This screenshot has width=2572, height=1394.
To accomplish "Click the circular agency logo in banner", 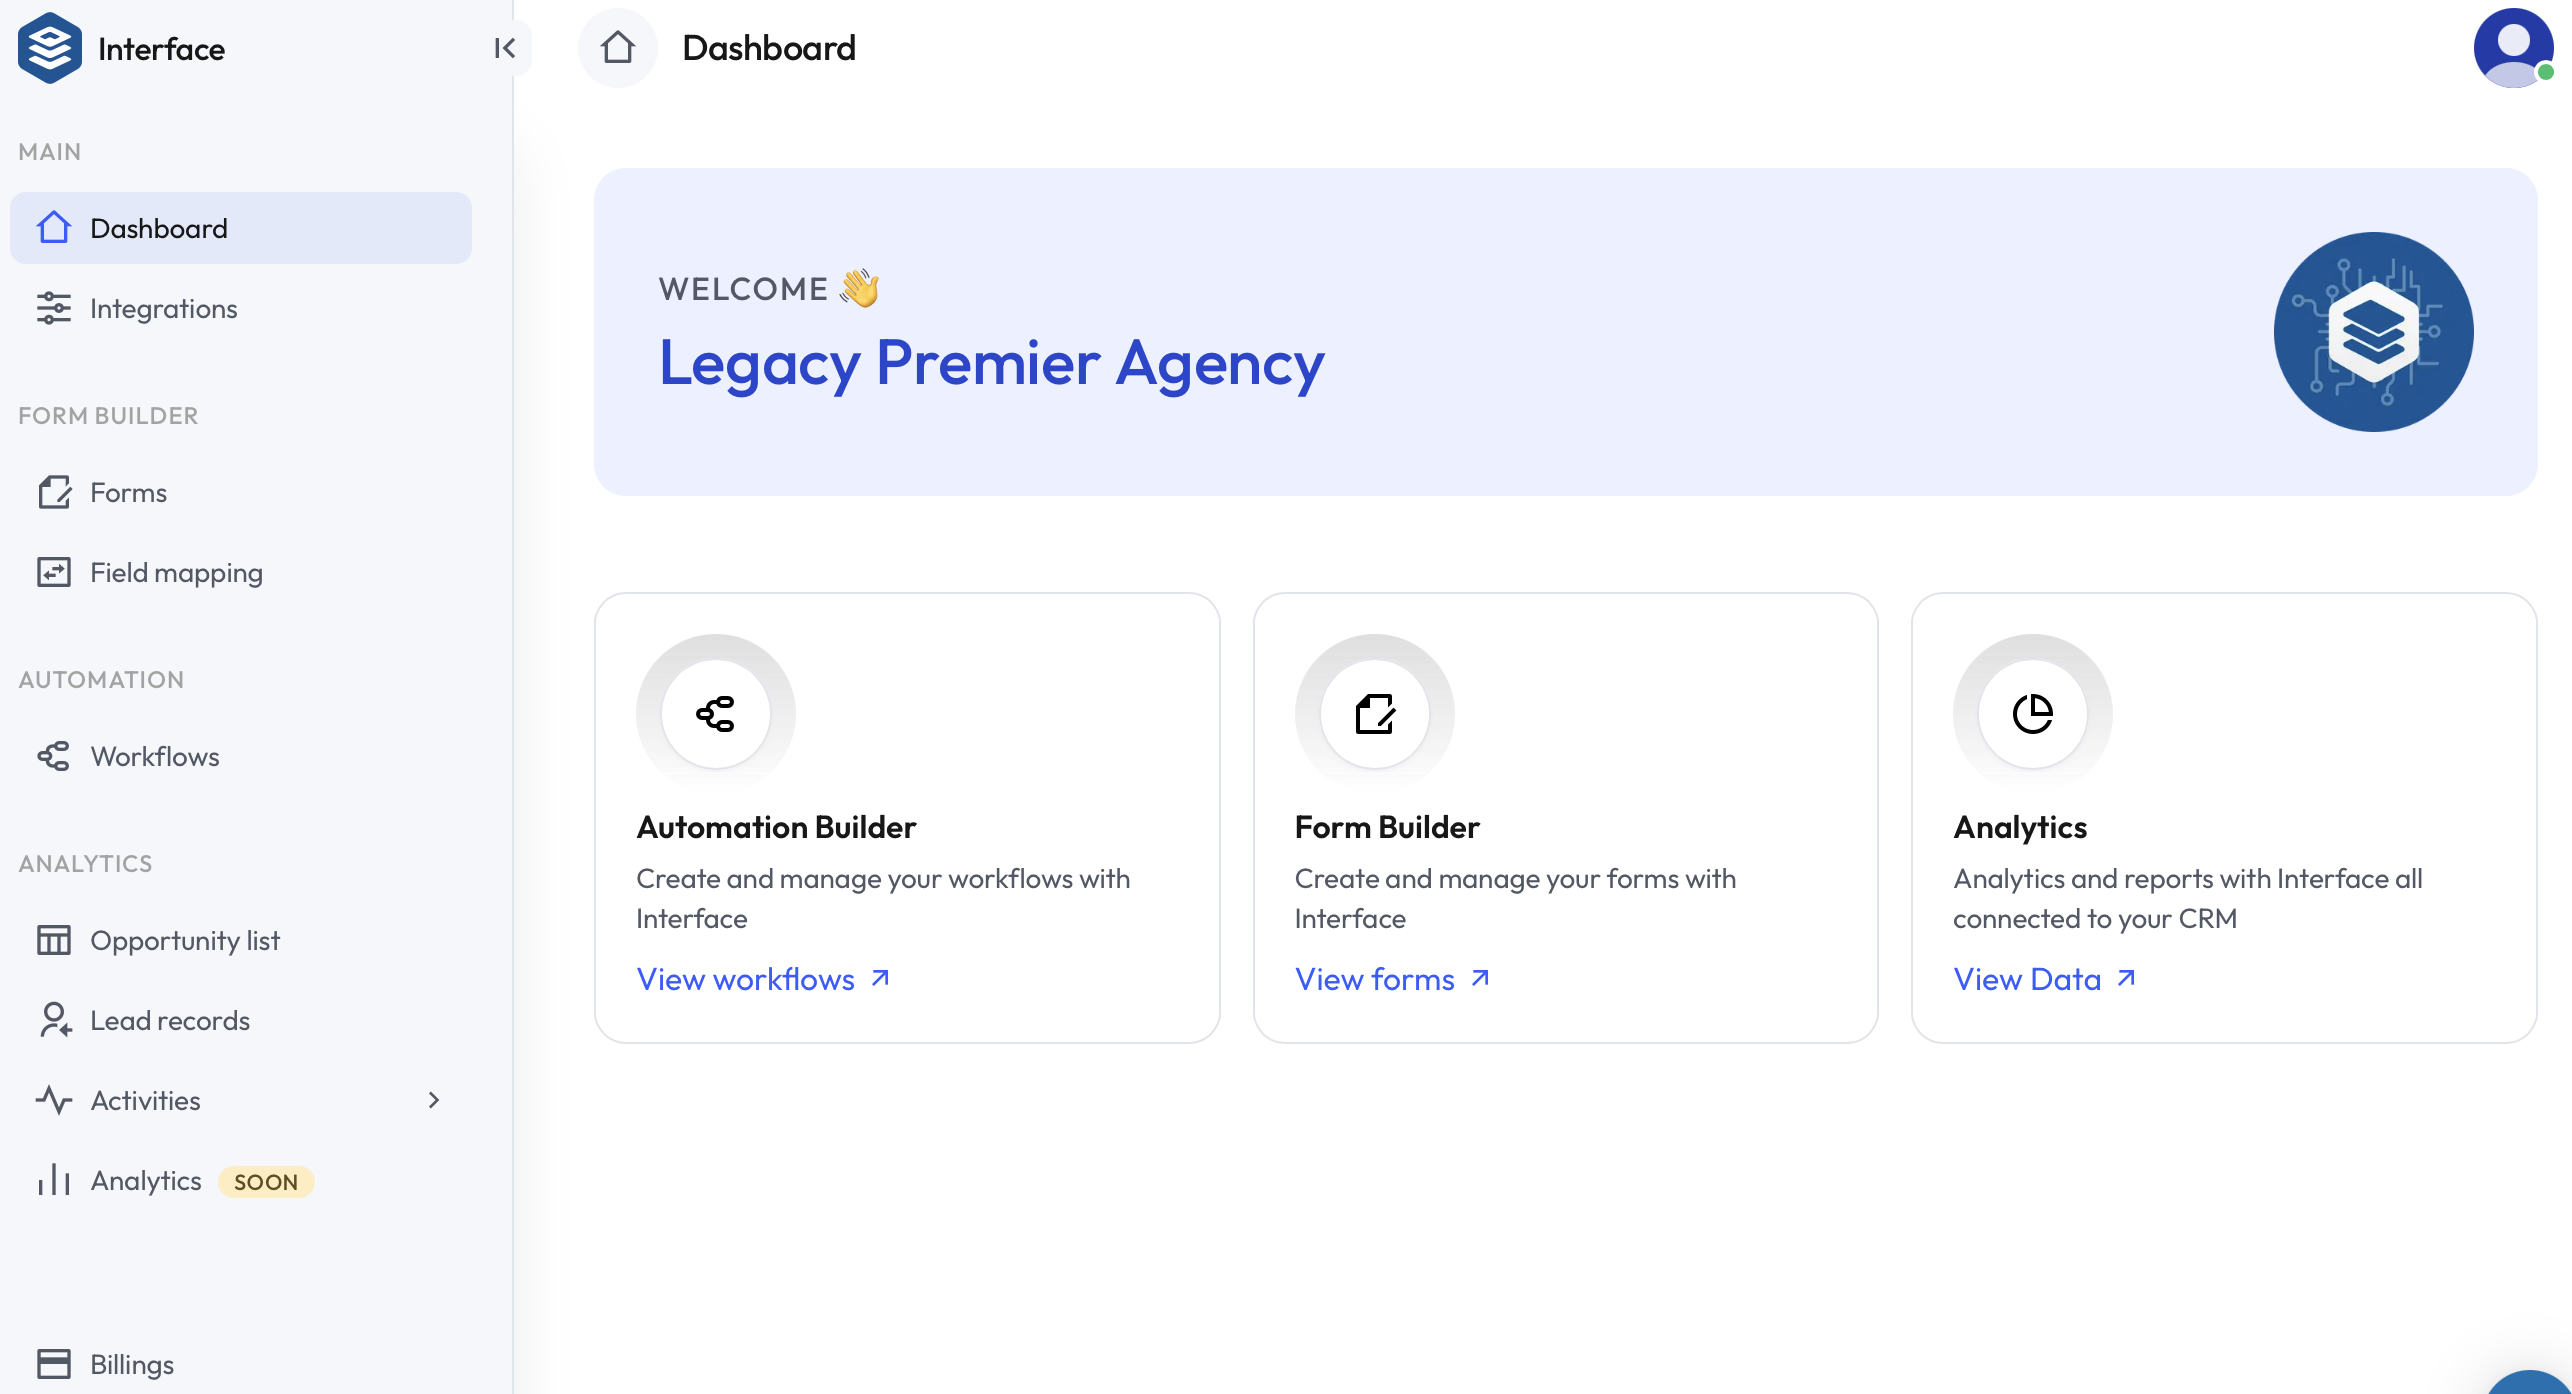I will pos(2373,332).
